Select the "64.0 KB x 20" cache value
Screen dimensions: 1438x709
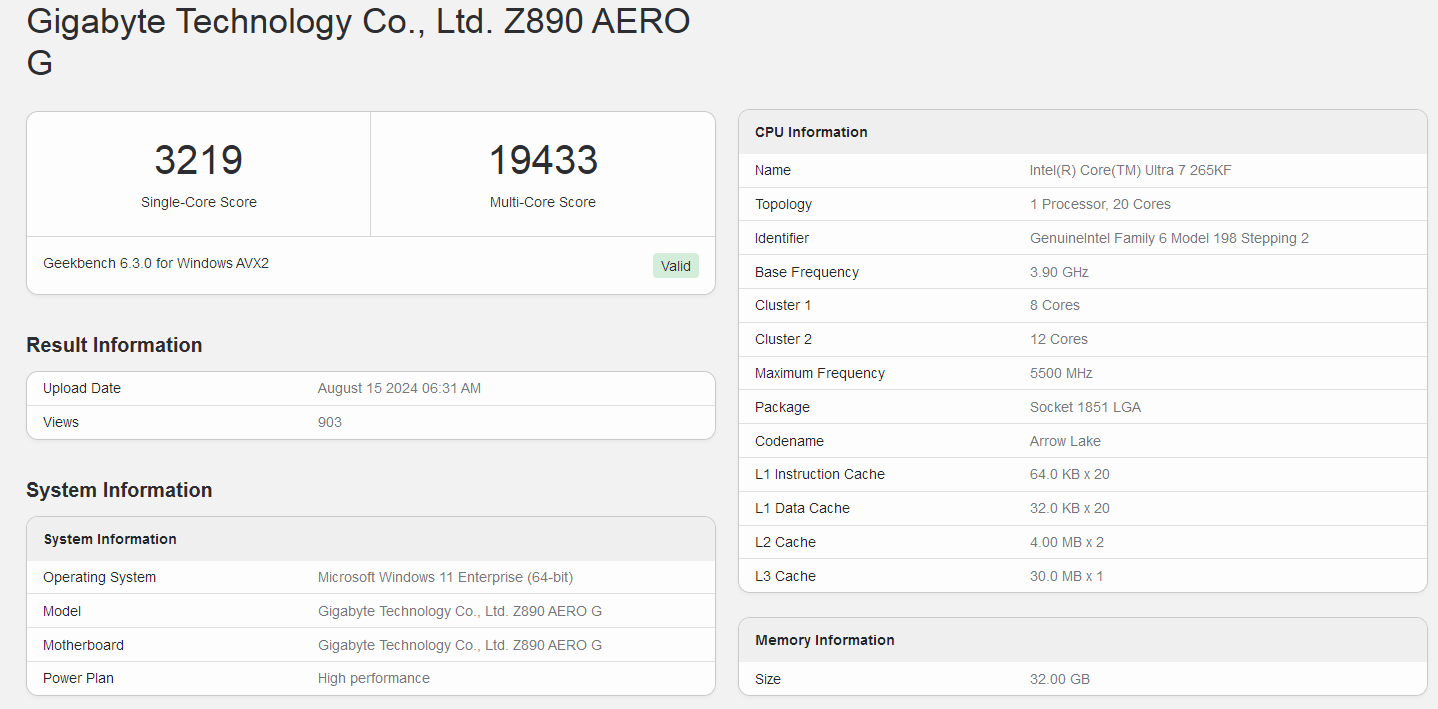pyautogui.click(x=1070, y=474)
